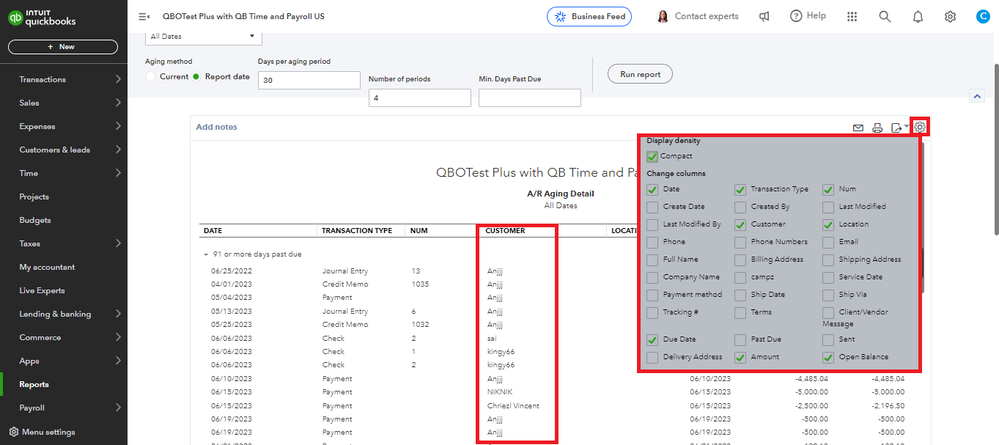The width and height of the screenshot is (999, 445).
Task: Collapse the 91 or more days group
Action: [x=206, y=254]
